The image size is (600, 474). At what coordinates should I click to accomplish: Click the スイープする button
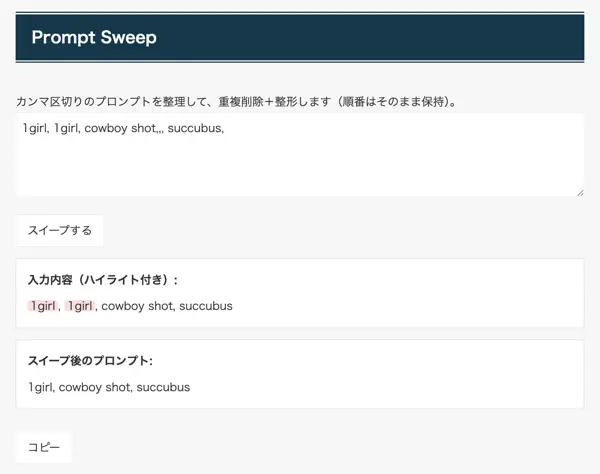[x=60, y=230]
